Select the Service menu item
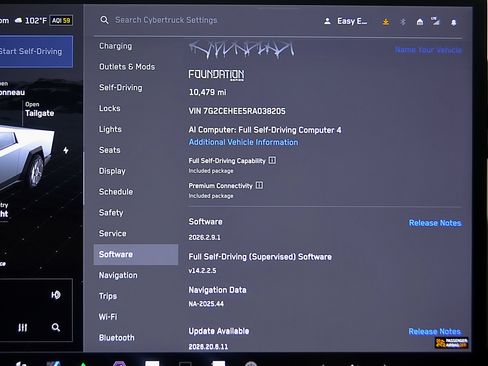Viewport: 488px width, 366px height. tap(113, 233)
